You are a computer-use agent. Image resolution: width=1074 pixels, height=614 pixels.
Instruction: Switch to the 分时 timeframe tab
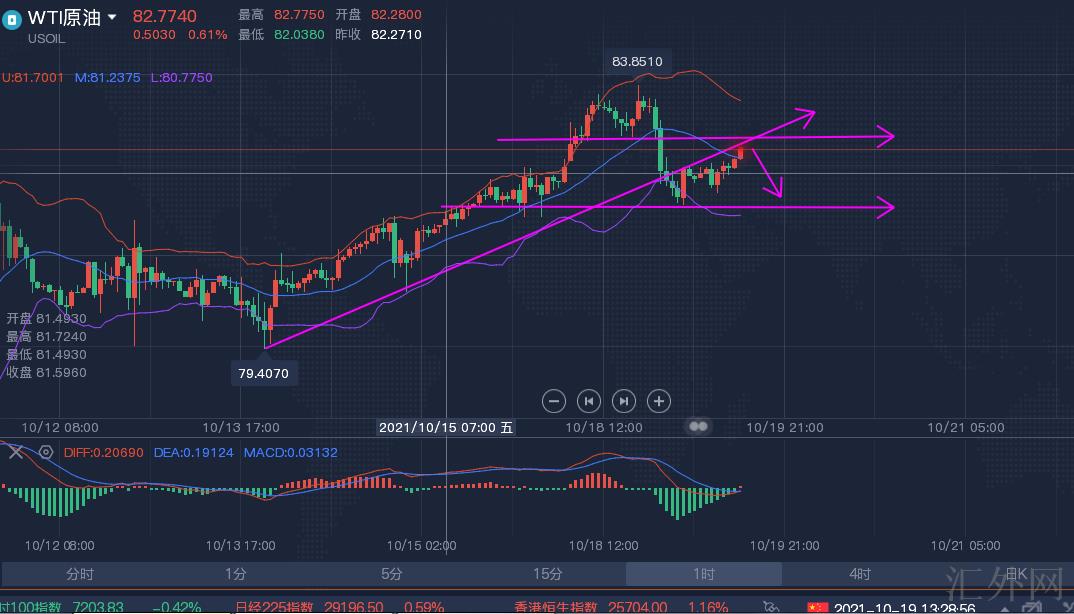pyautogui.click(x=80, y=574)
